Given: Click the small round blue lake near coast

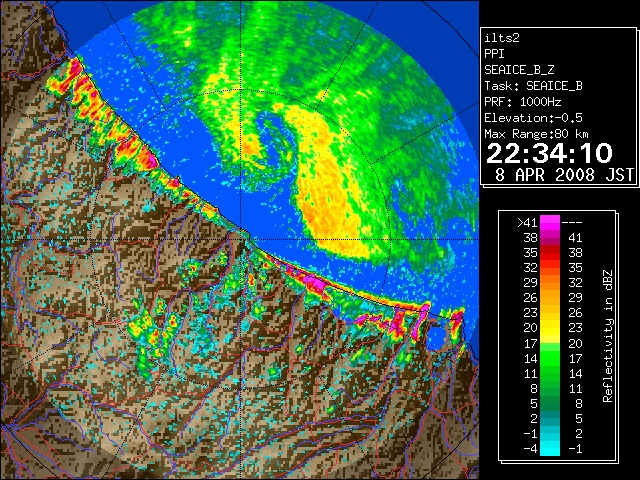Looking at the screenshot, I should 435,337.
